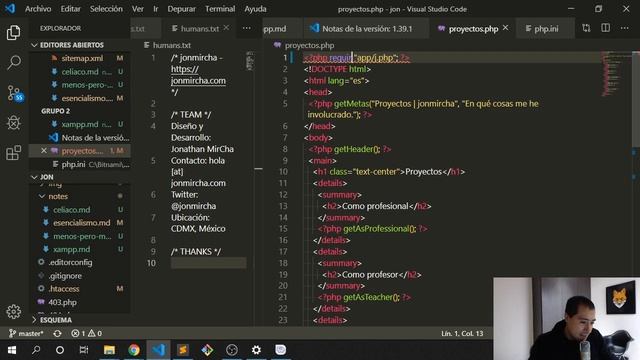Screen dimensions: 640x360
Task: Click the humans.txt breadcrumb
Action: click(171, 45)
